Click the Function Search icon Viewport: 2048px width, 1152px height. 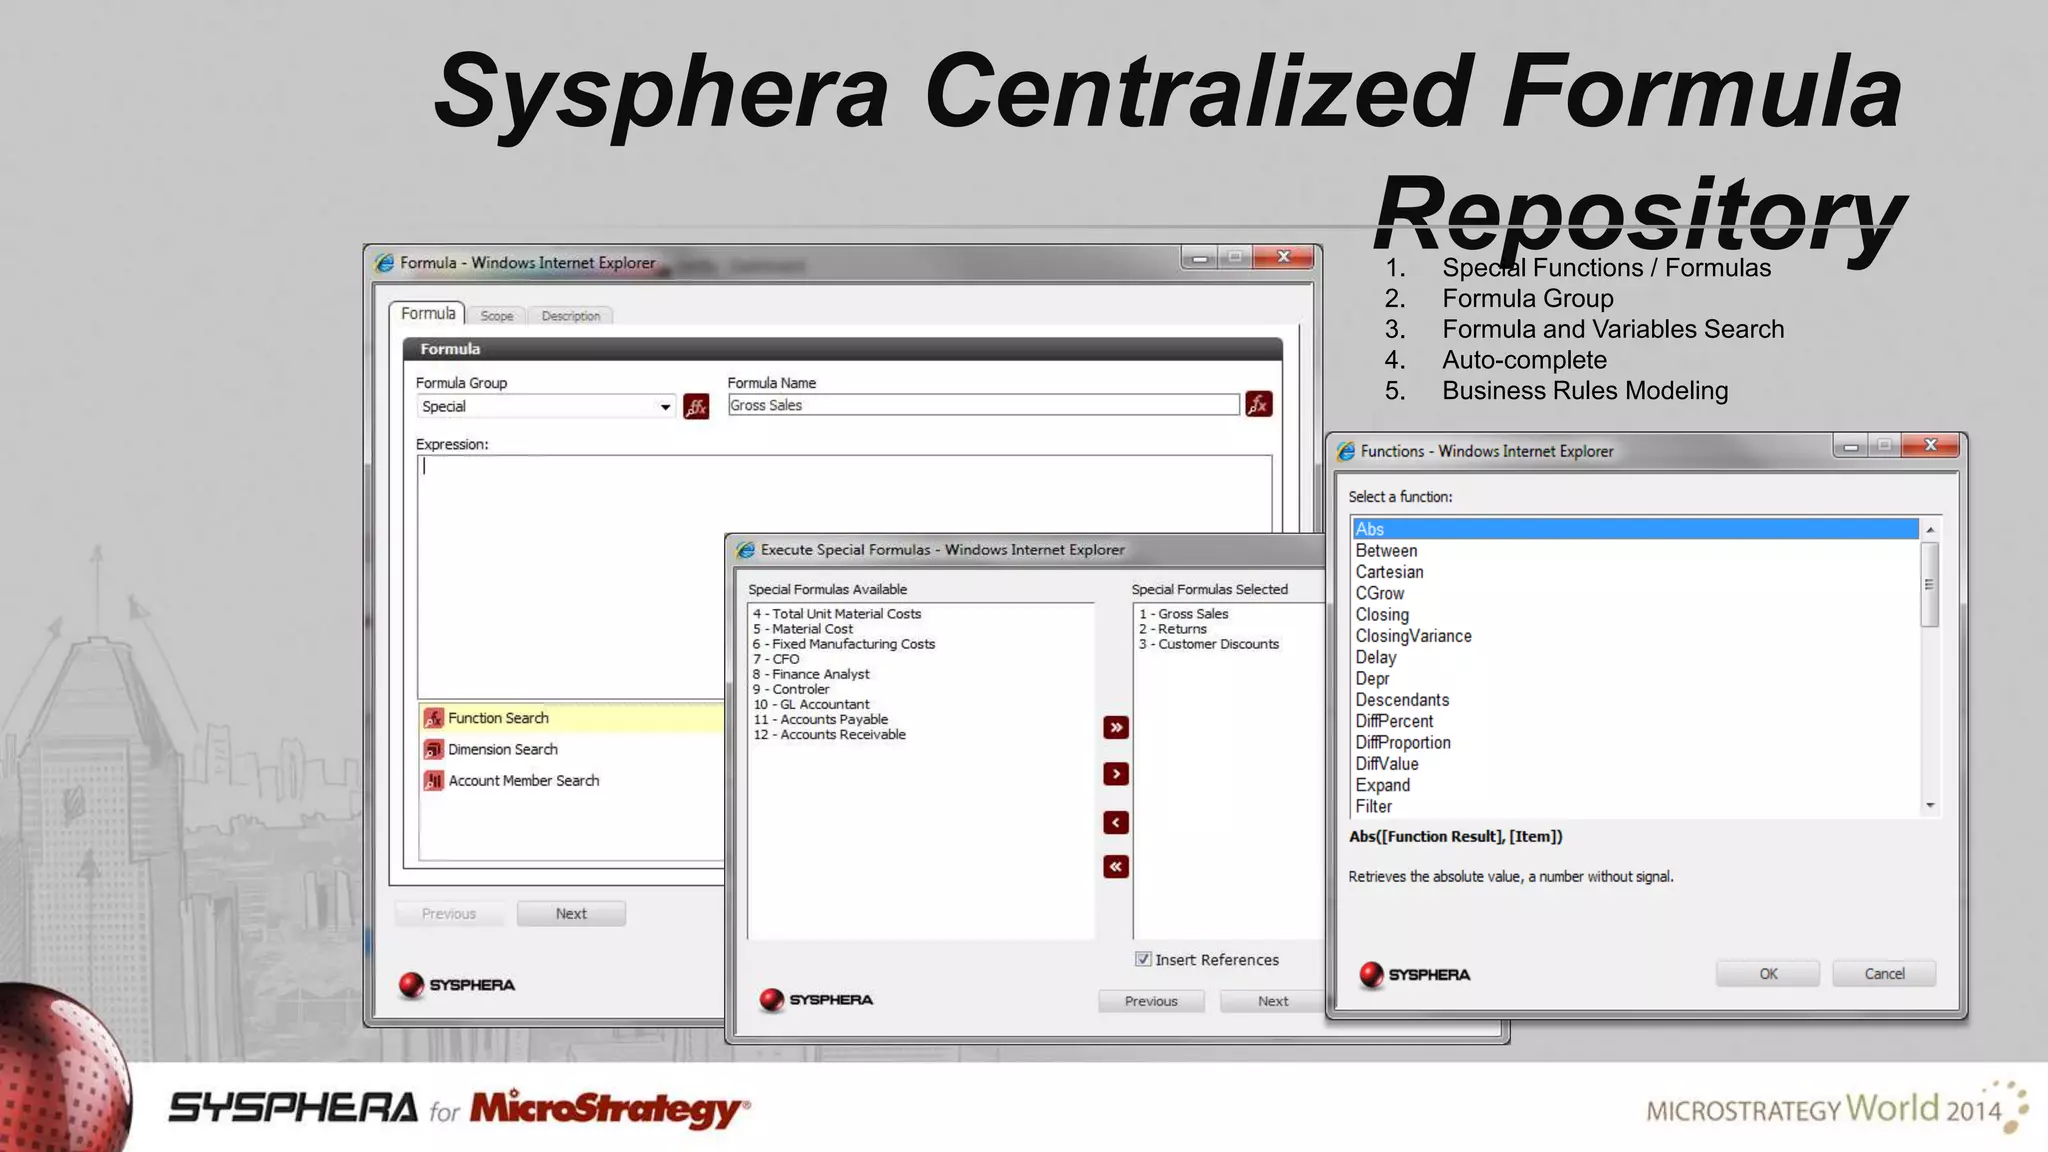433,718
